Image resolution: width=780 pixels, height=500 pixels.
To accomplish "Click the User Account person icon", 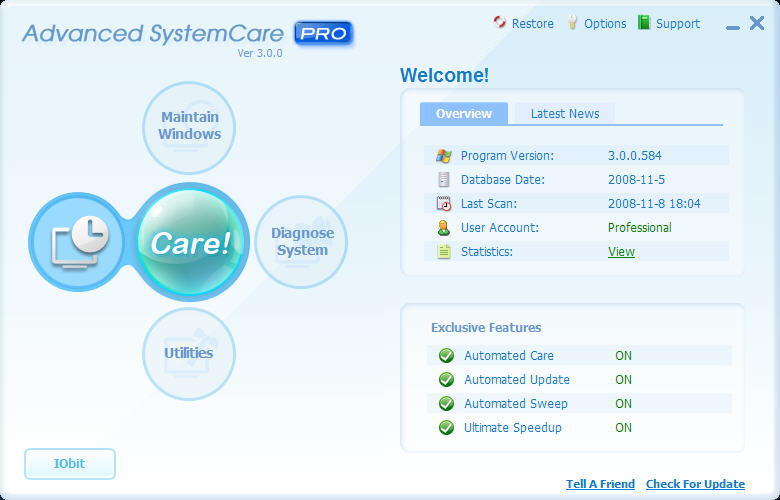I will [x=443, y=228].
